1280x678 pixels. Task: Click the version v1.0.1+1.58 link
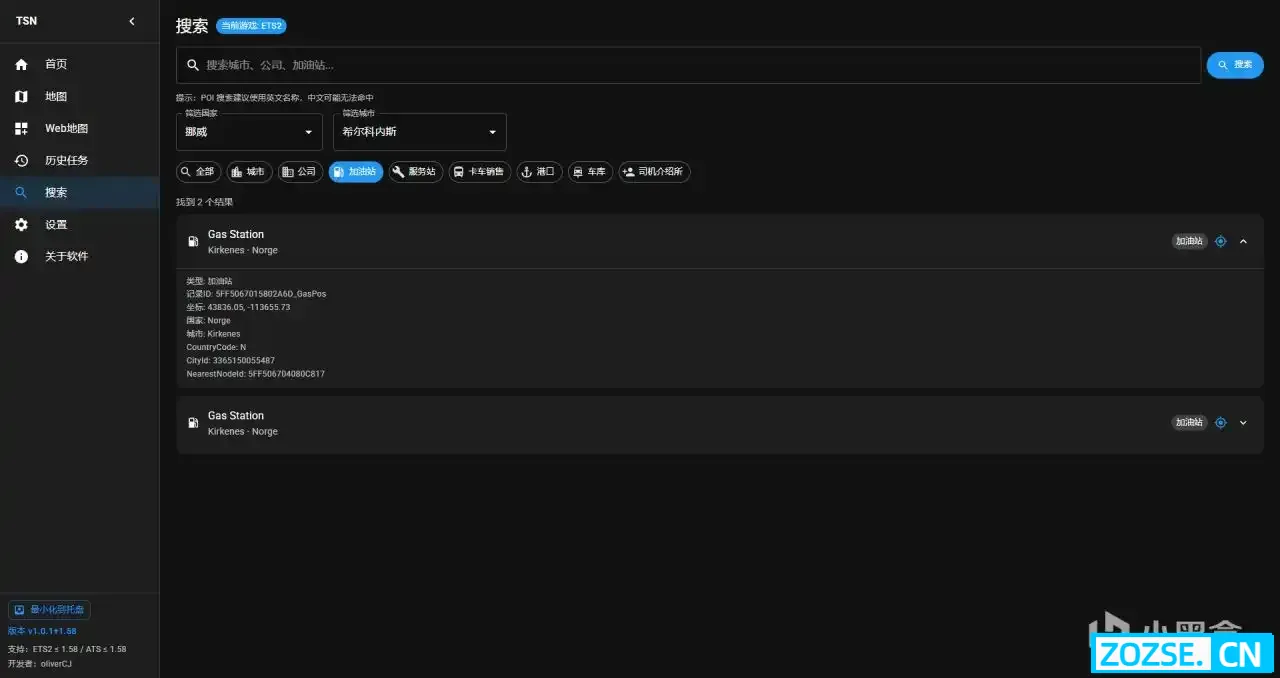point(42,632)
